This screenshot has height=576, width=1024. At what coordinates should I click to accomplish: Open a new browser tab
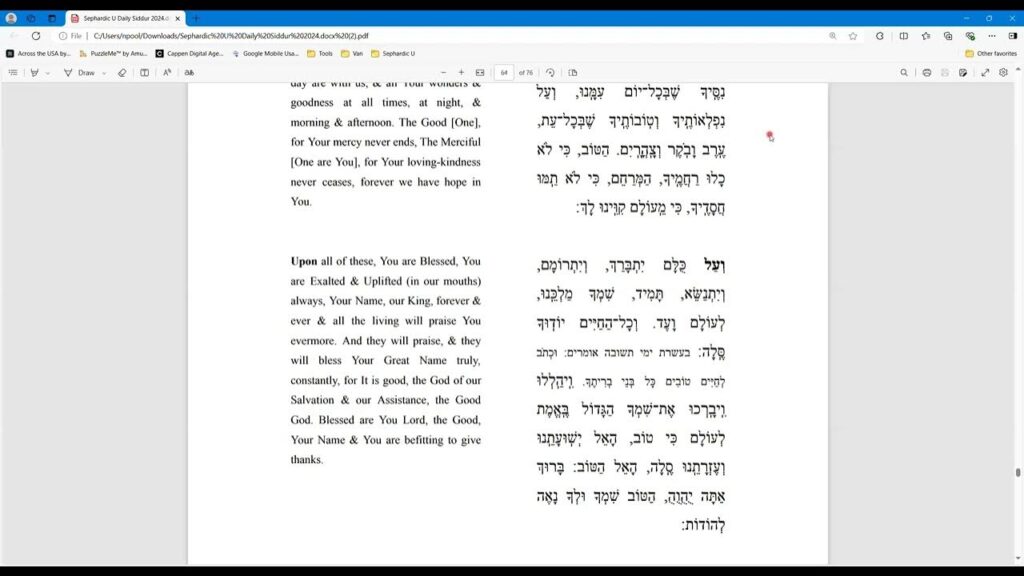[x=196, y=18]
